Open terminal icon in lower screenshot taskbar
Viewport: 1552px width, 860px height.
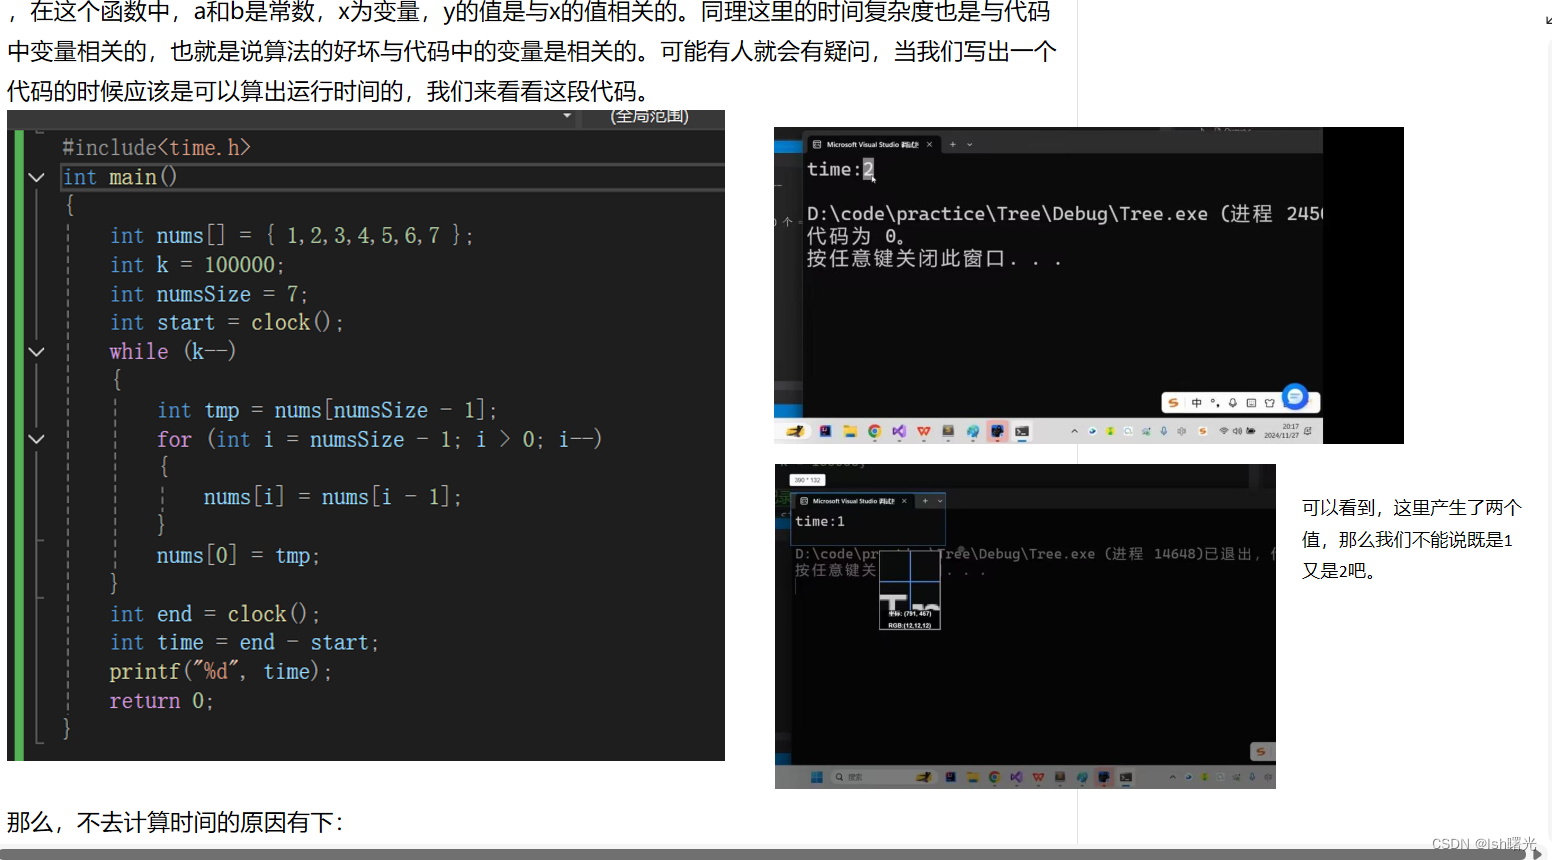pyautogui.click(x=1126, y=777)
